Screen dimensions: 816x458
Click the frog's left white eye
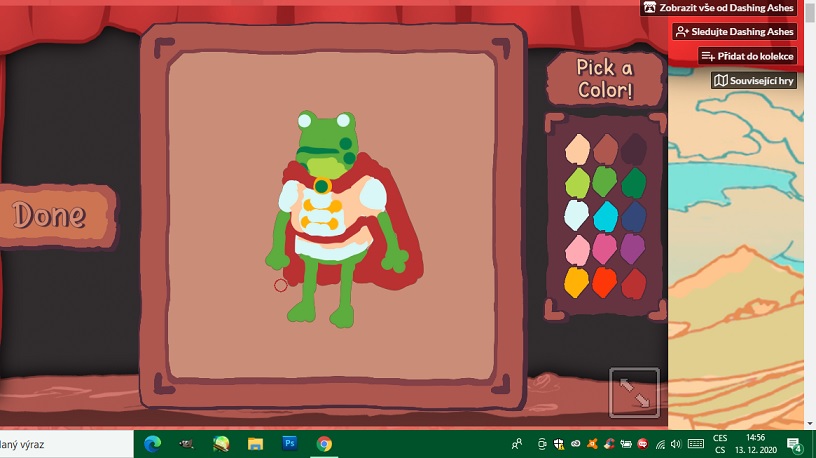point(305,122)
